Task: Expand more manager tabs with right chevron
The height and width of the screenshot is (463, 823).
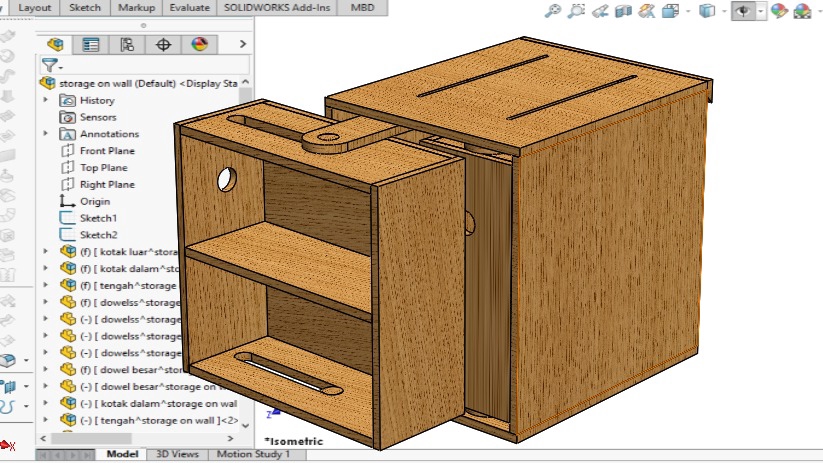Action: 242,44
